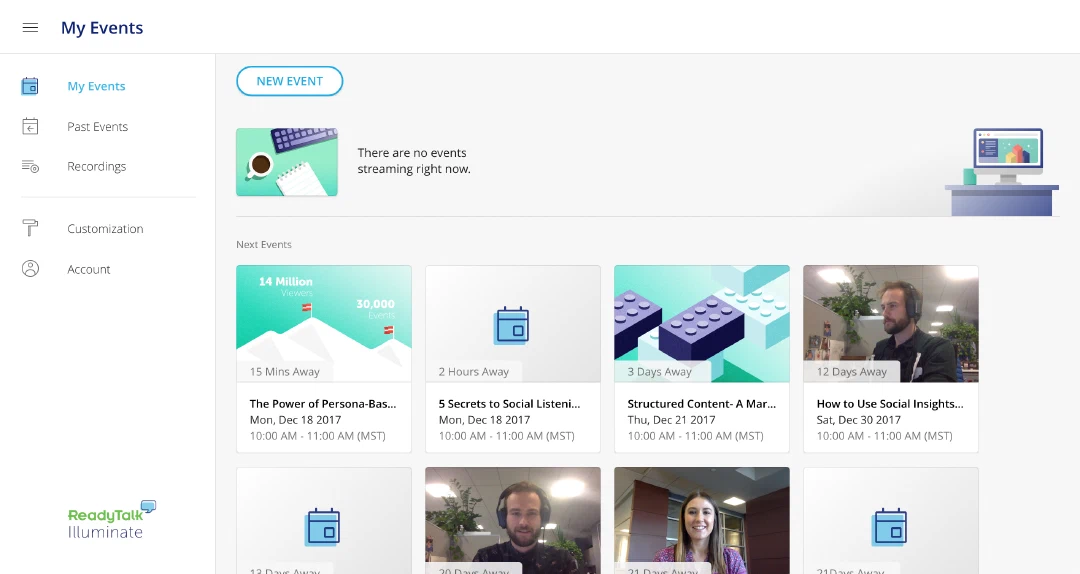Click calendar placeholder on 13 Days Away card
Screen dimensions: 1080x574
point(323,527)
